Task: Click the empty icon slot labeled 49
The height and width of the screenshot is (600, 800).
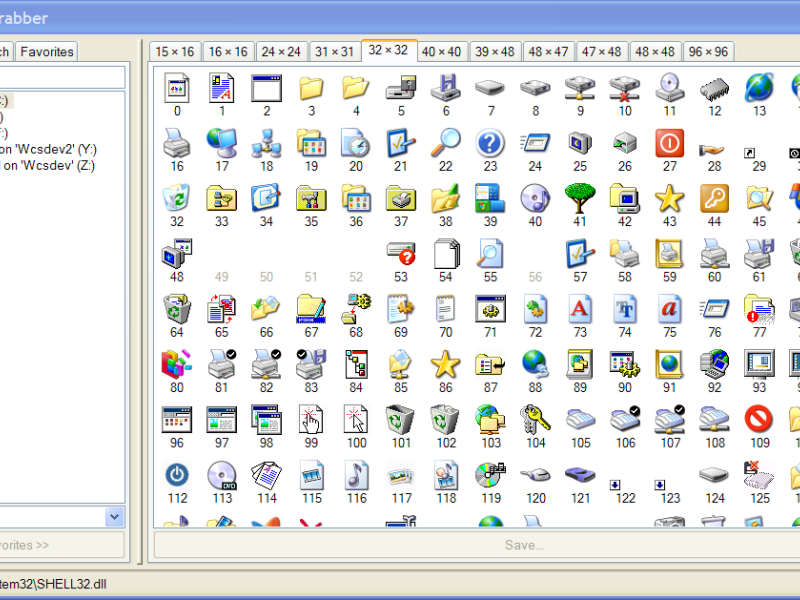Action: click(221, 261)
